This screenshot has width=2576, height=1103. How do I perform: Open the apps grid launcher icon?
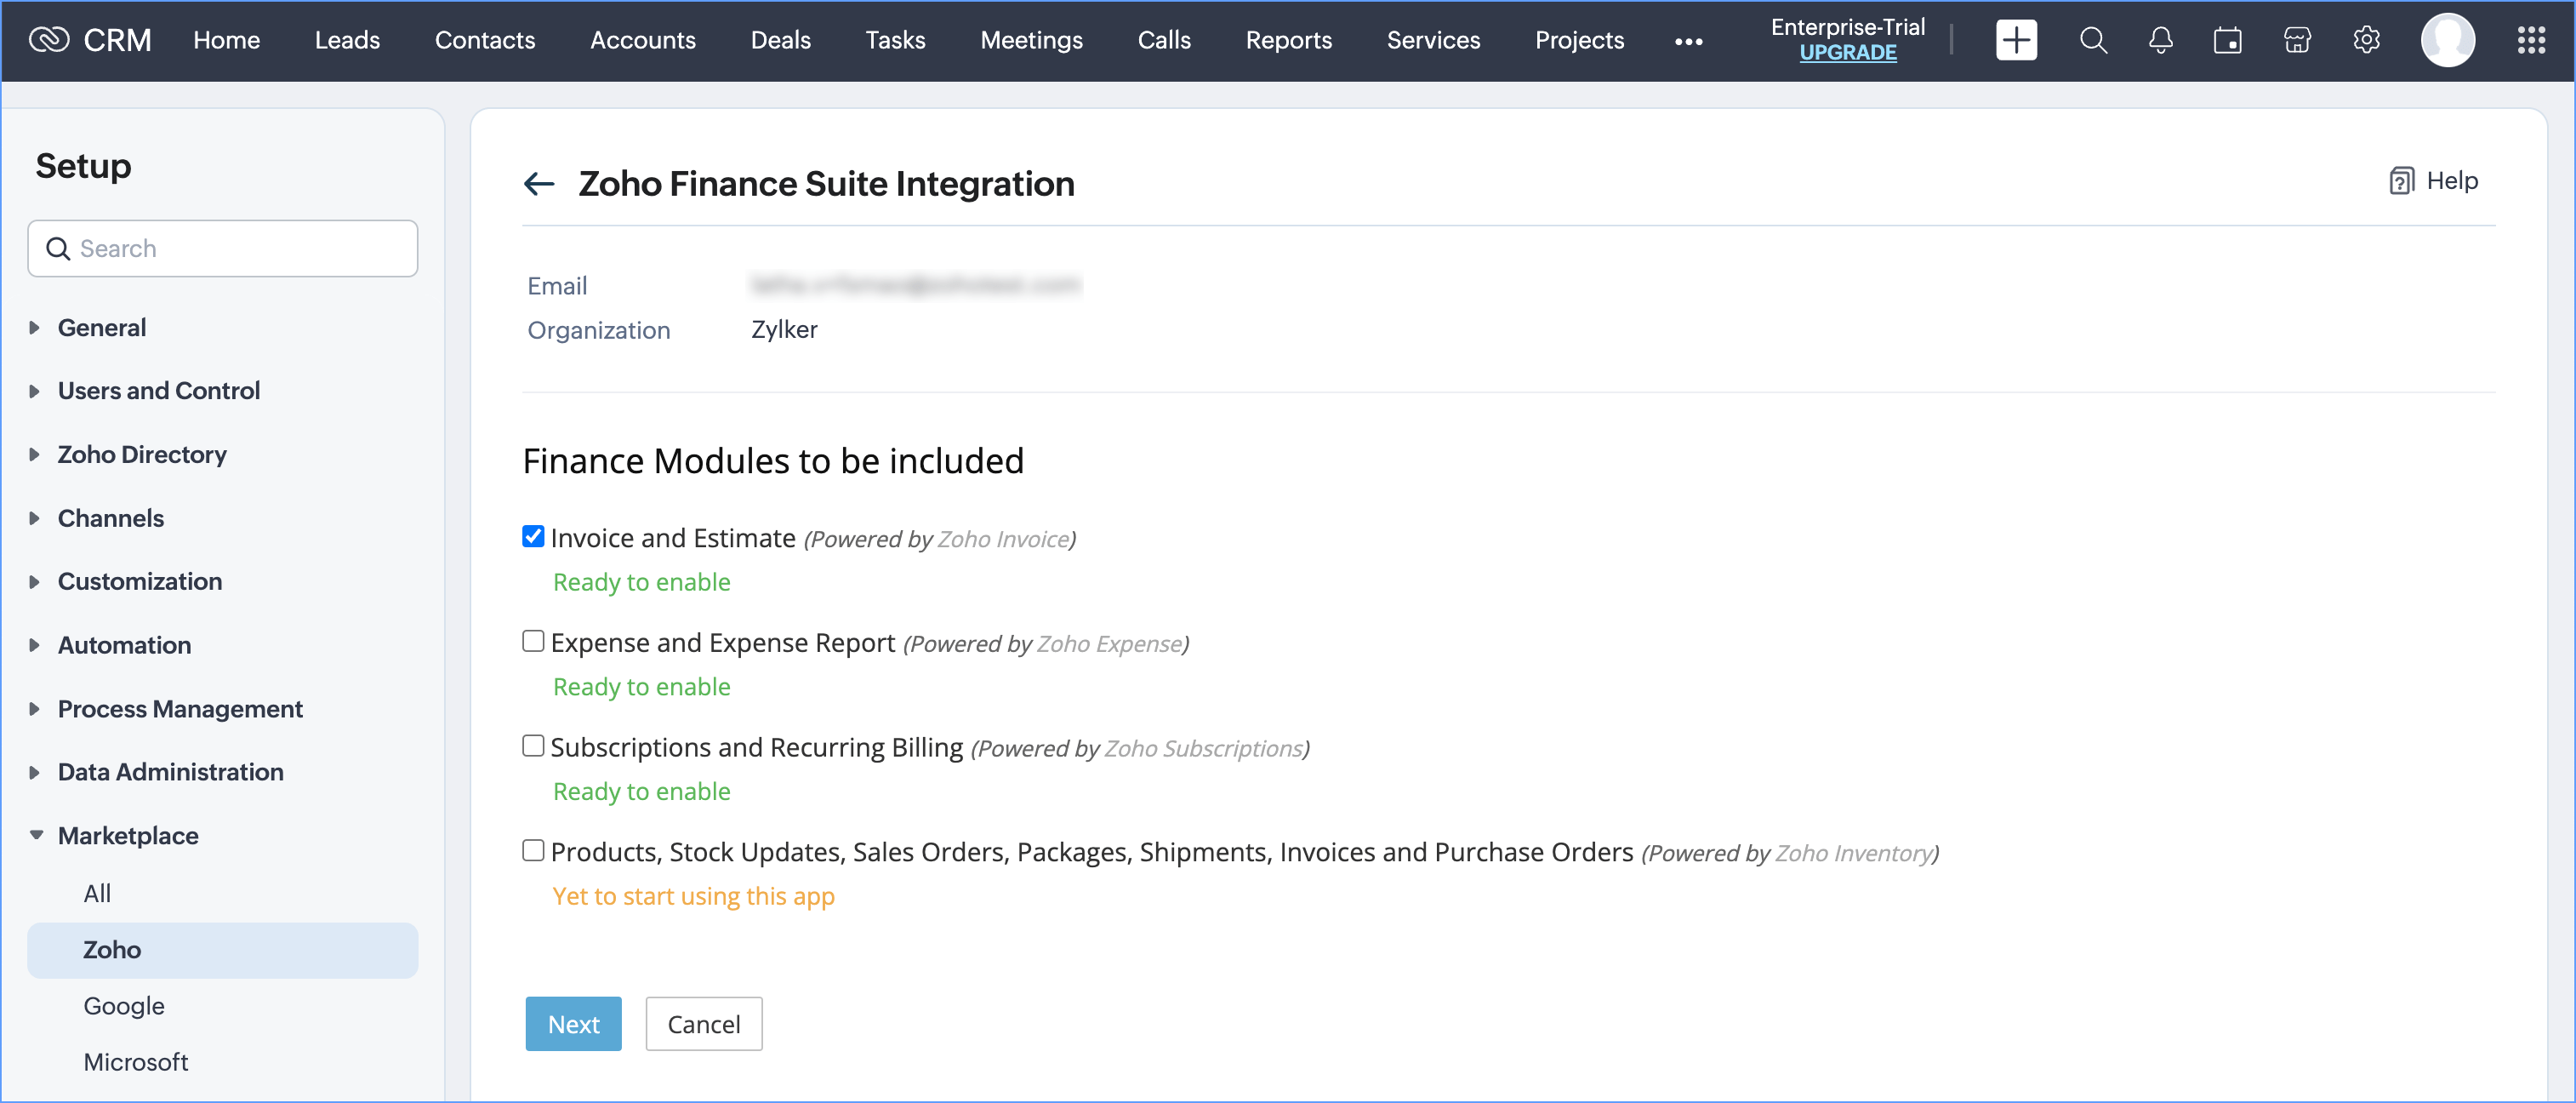(2530, 40)
